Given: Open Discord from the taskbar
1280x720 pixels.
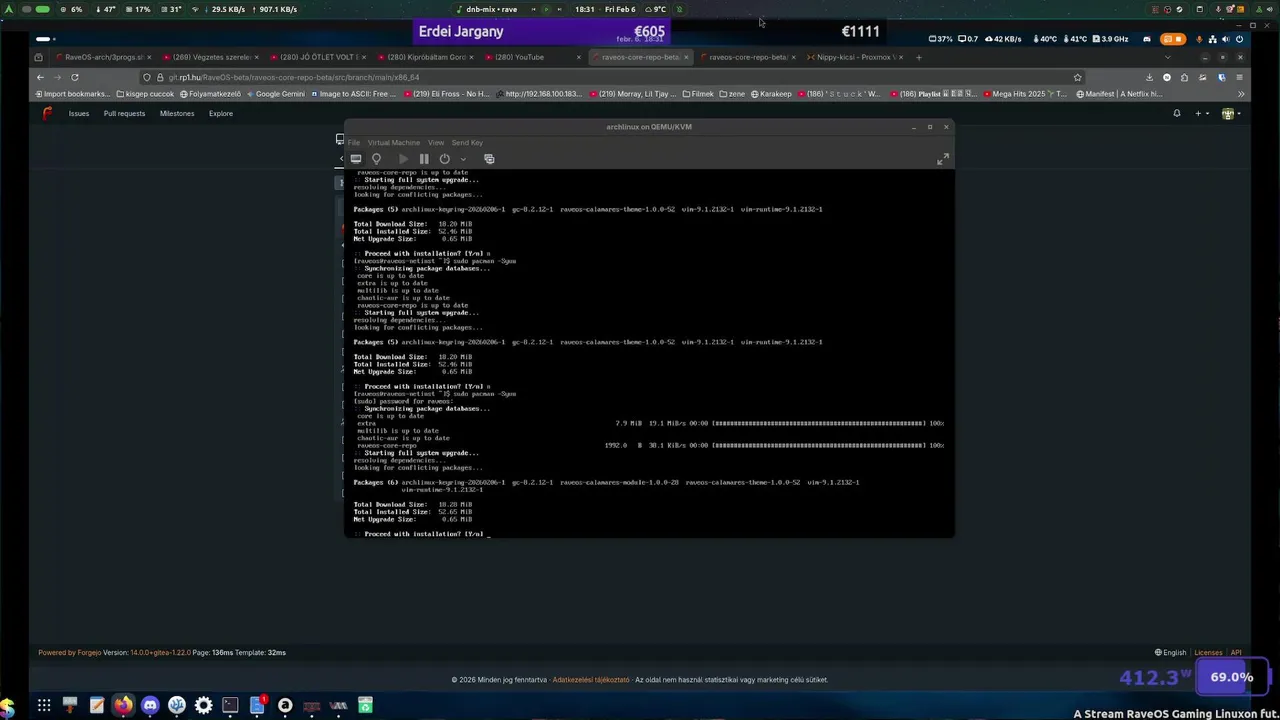Looking at the screenshot, I should [150, 706].
